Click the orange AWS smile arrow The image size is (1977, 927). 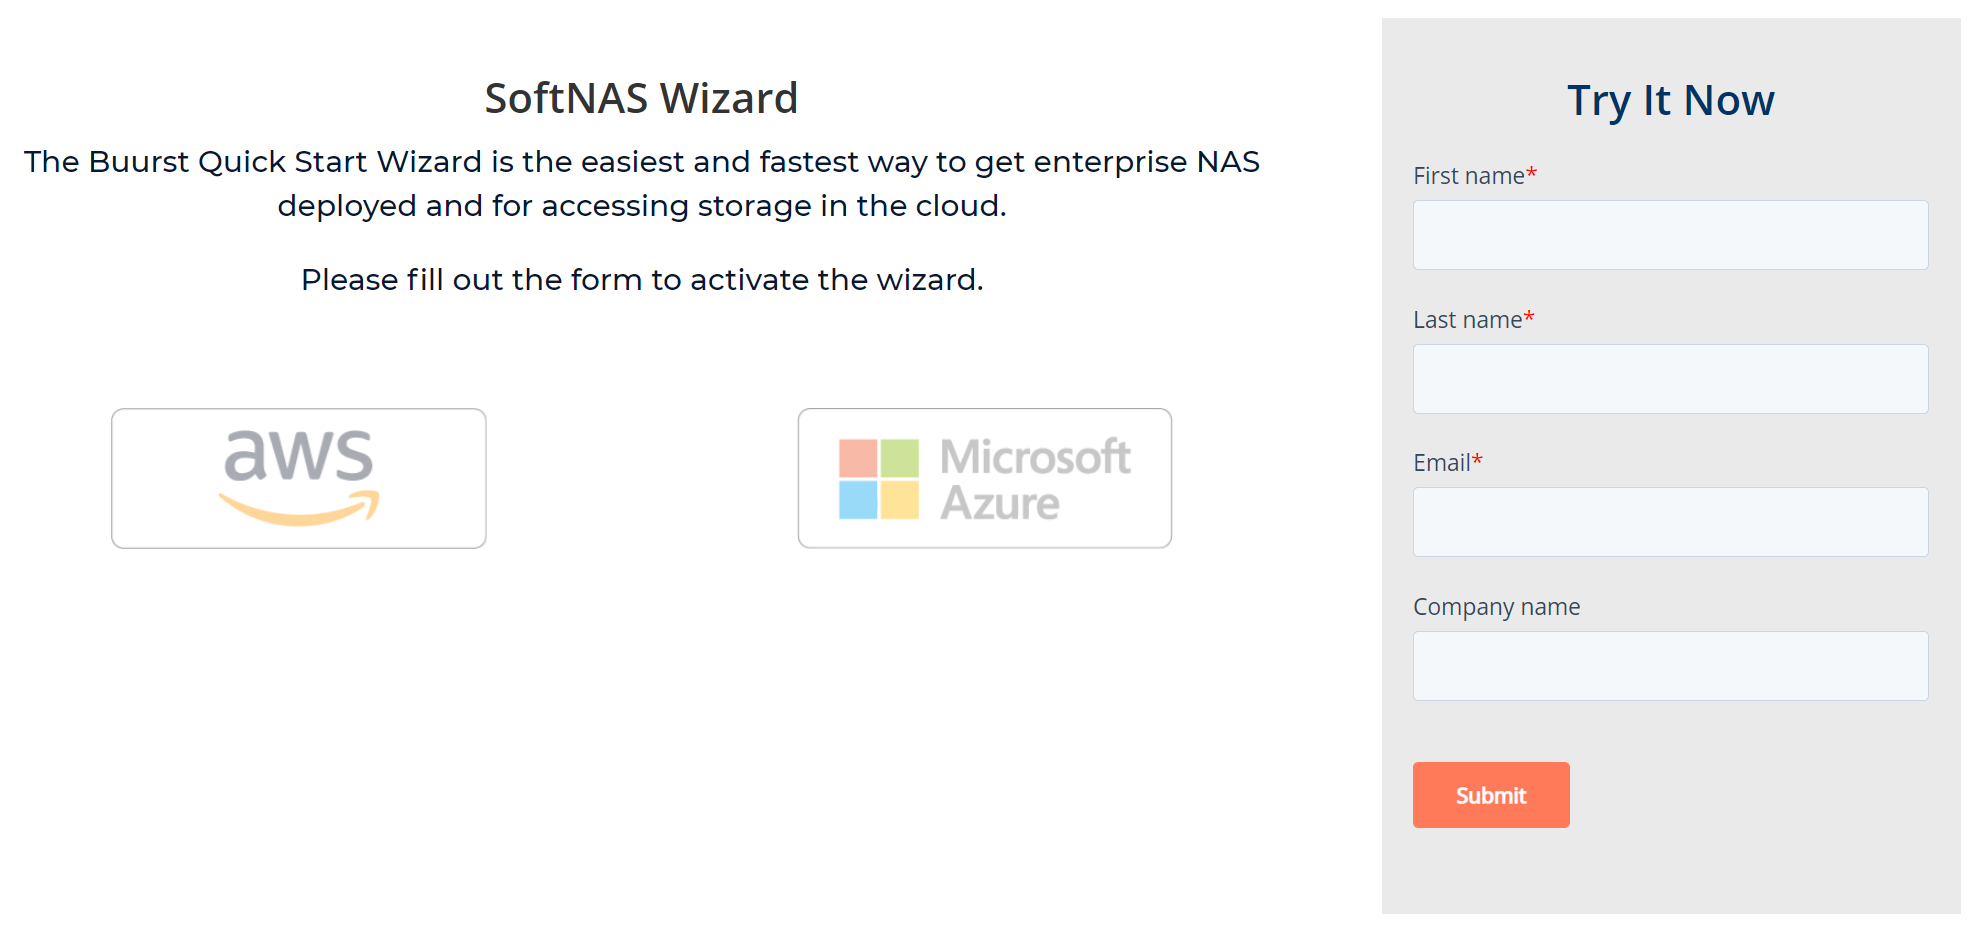(299, 508)
